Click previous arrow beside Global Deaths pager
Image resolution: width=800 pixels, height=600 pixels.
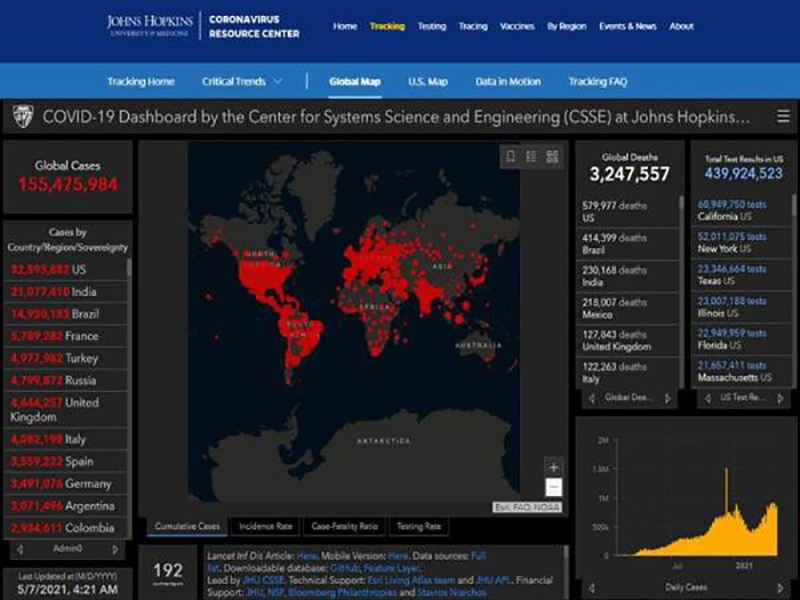click(590, 397)
